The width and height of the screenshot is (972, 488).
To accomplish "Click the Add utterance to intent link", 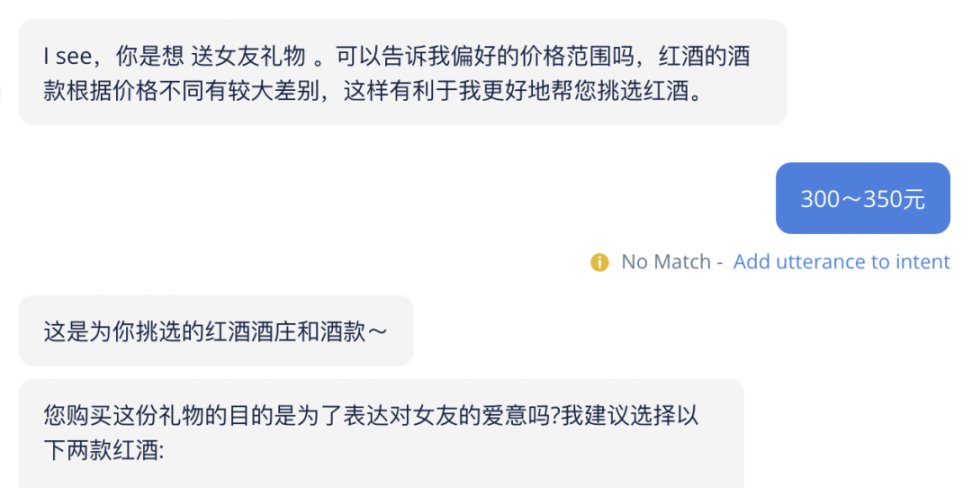I will [x=841, y=262].
